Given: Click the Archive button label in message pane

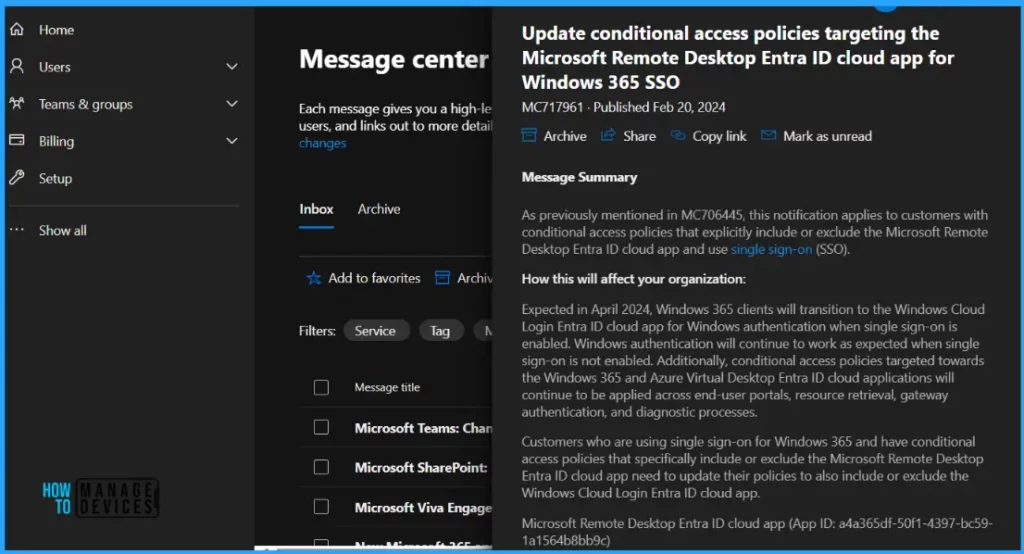Looking at the screenshot, I should (565, 136).
